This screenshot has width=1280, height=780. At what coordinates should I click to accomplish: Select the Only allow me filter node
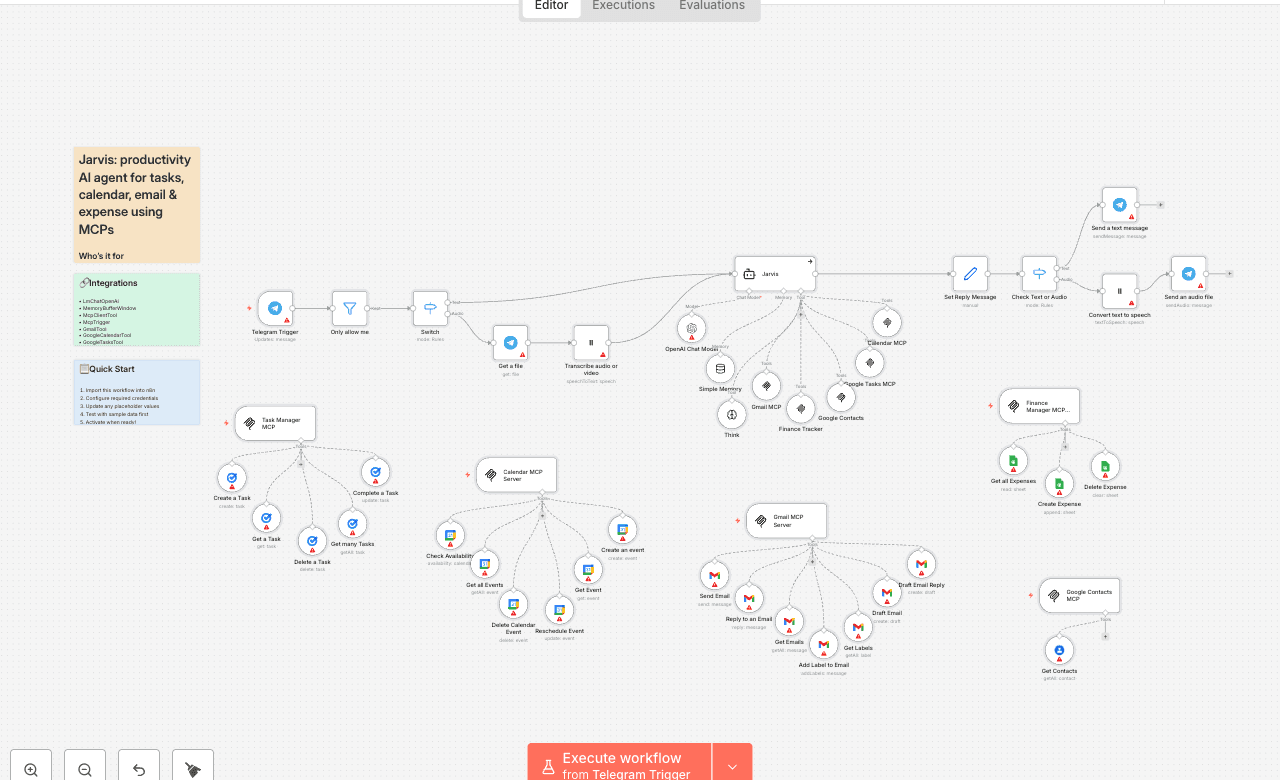click(x=349, y=308)
